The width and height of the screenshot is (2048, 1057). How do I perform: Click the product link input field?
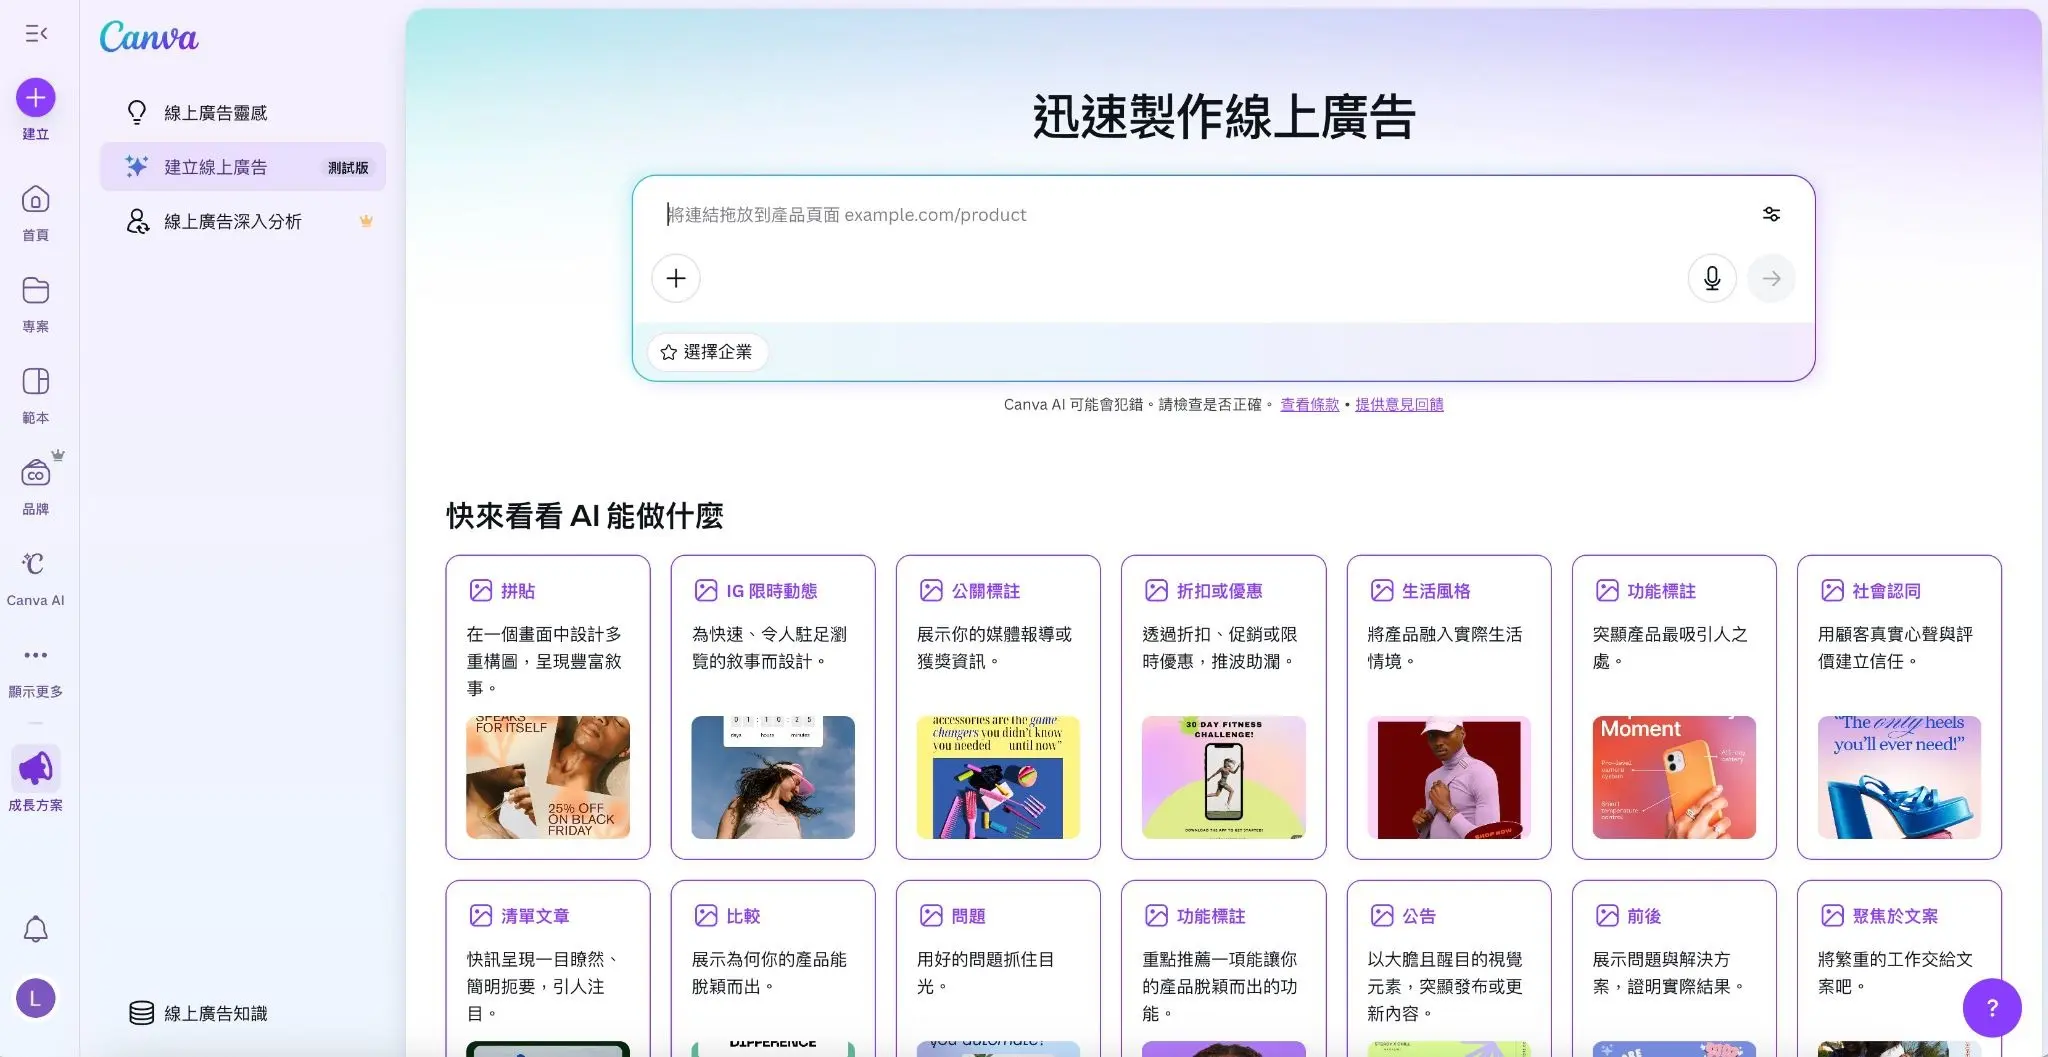[1200, 215]
